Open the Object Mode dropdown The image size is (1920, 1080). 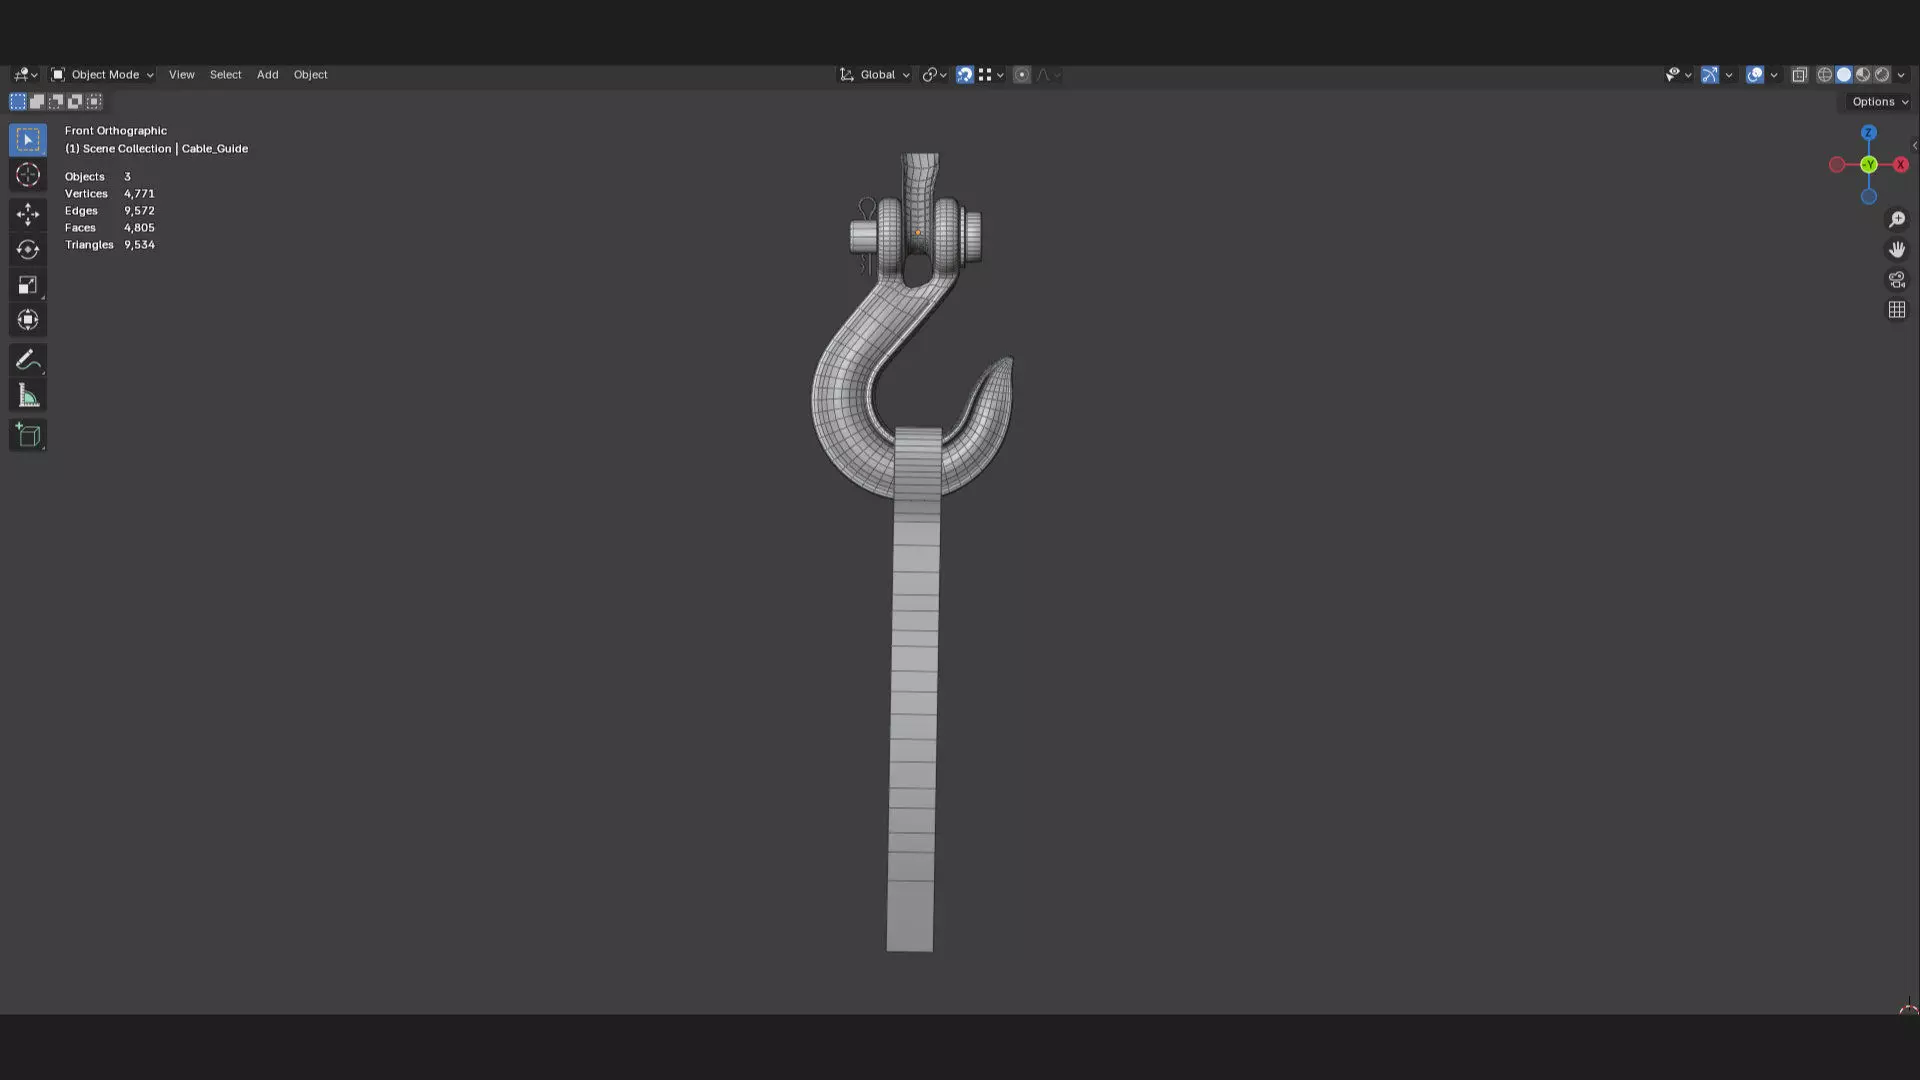coord(103,75)
